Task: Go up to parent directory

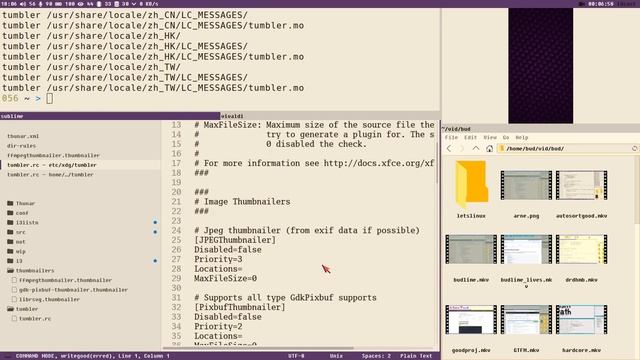Action: pos(476,149)
